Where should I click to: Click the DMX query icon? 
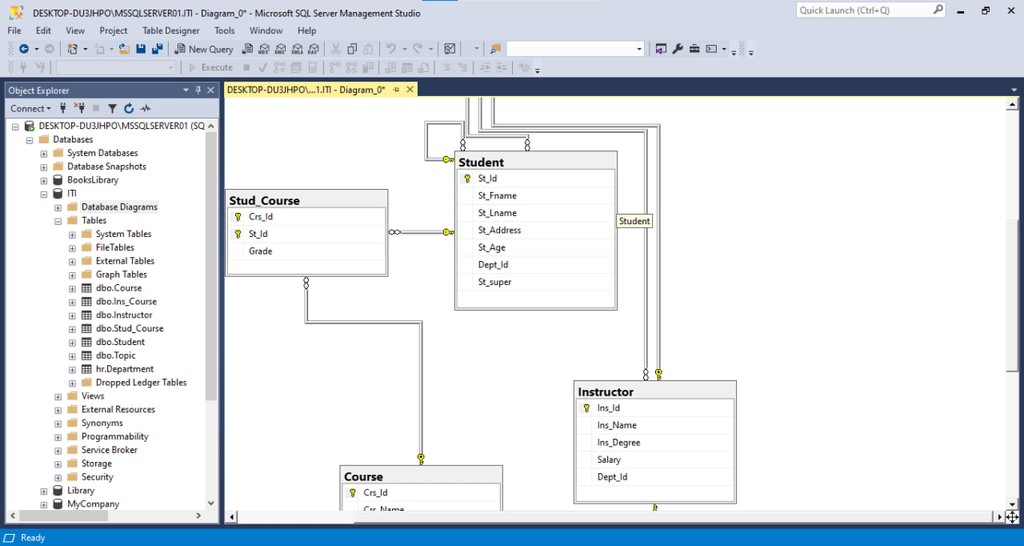coord(280,49)
